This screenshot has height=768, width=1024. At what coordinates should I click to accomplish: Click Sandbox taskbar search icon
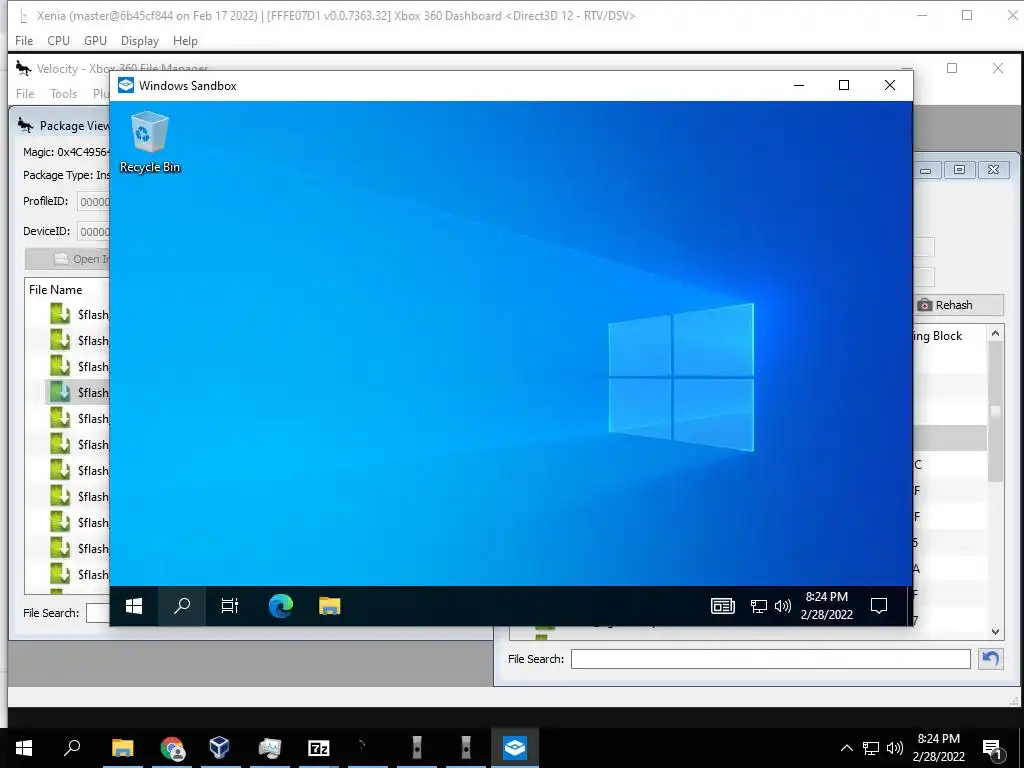click(x=182, y=606)
